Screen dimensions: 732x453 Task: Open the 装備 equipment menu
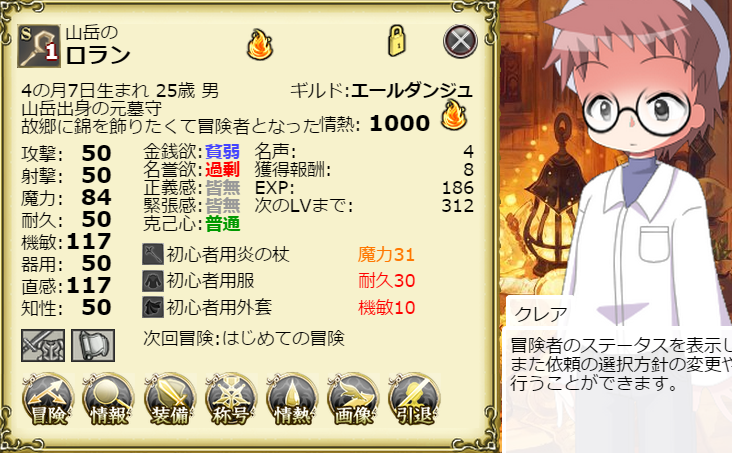169,399
